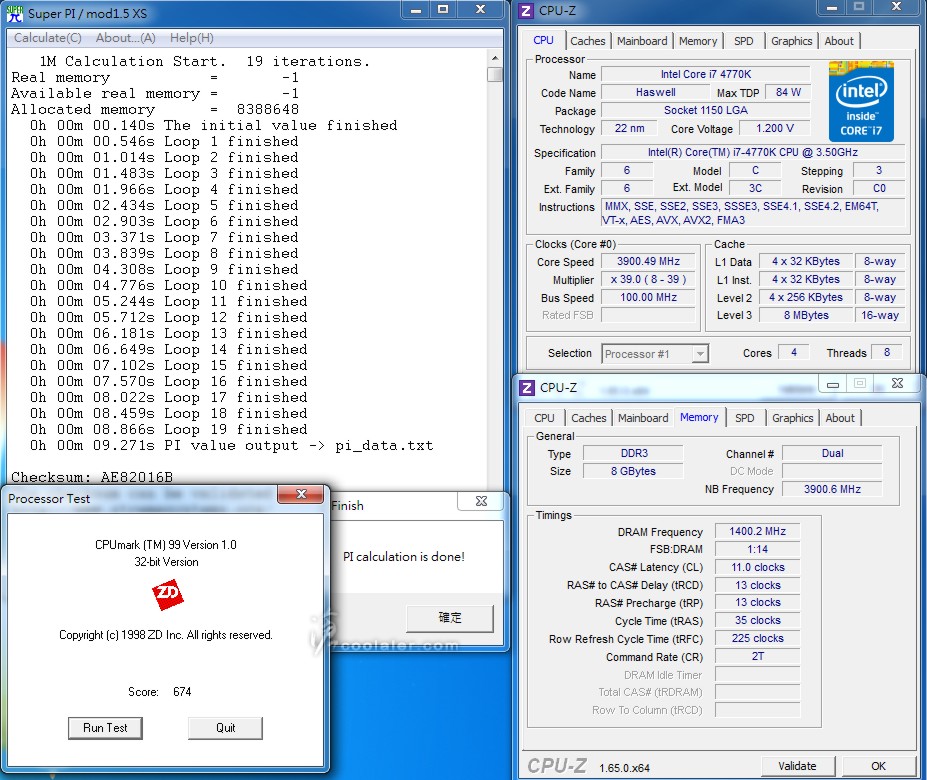Minimize the lower CPU-Z Memory window
Viewport: 927px width, 780px height.
click(x=833, y=384)
